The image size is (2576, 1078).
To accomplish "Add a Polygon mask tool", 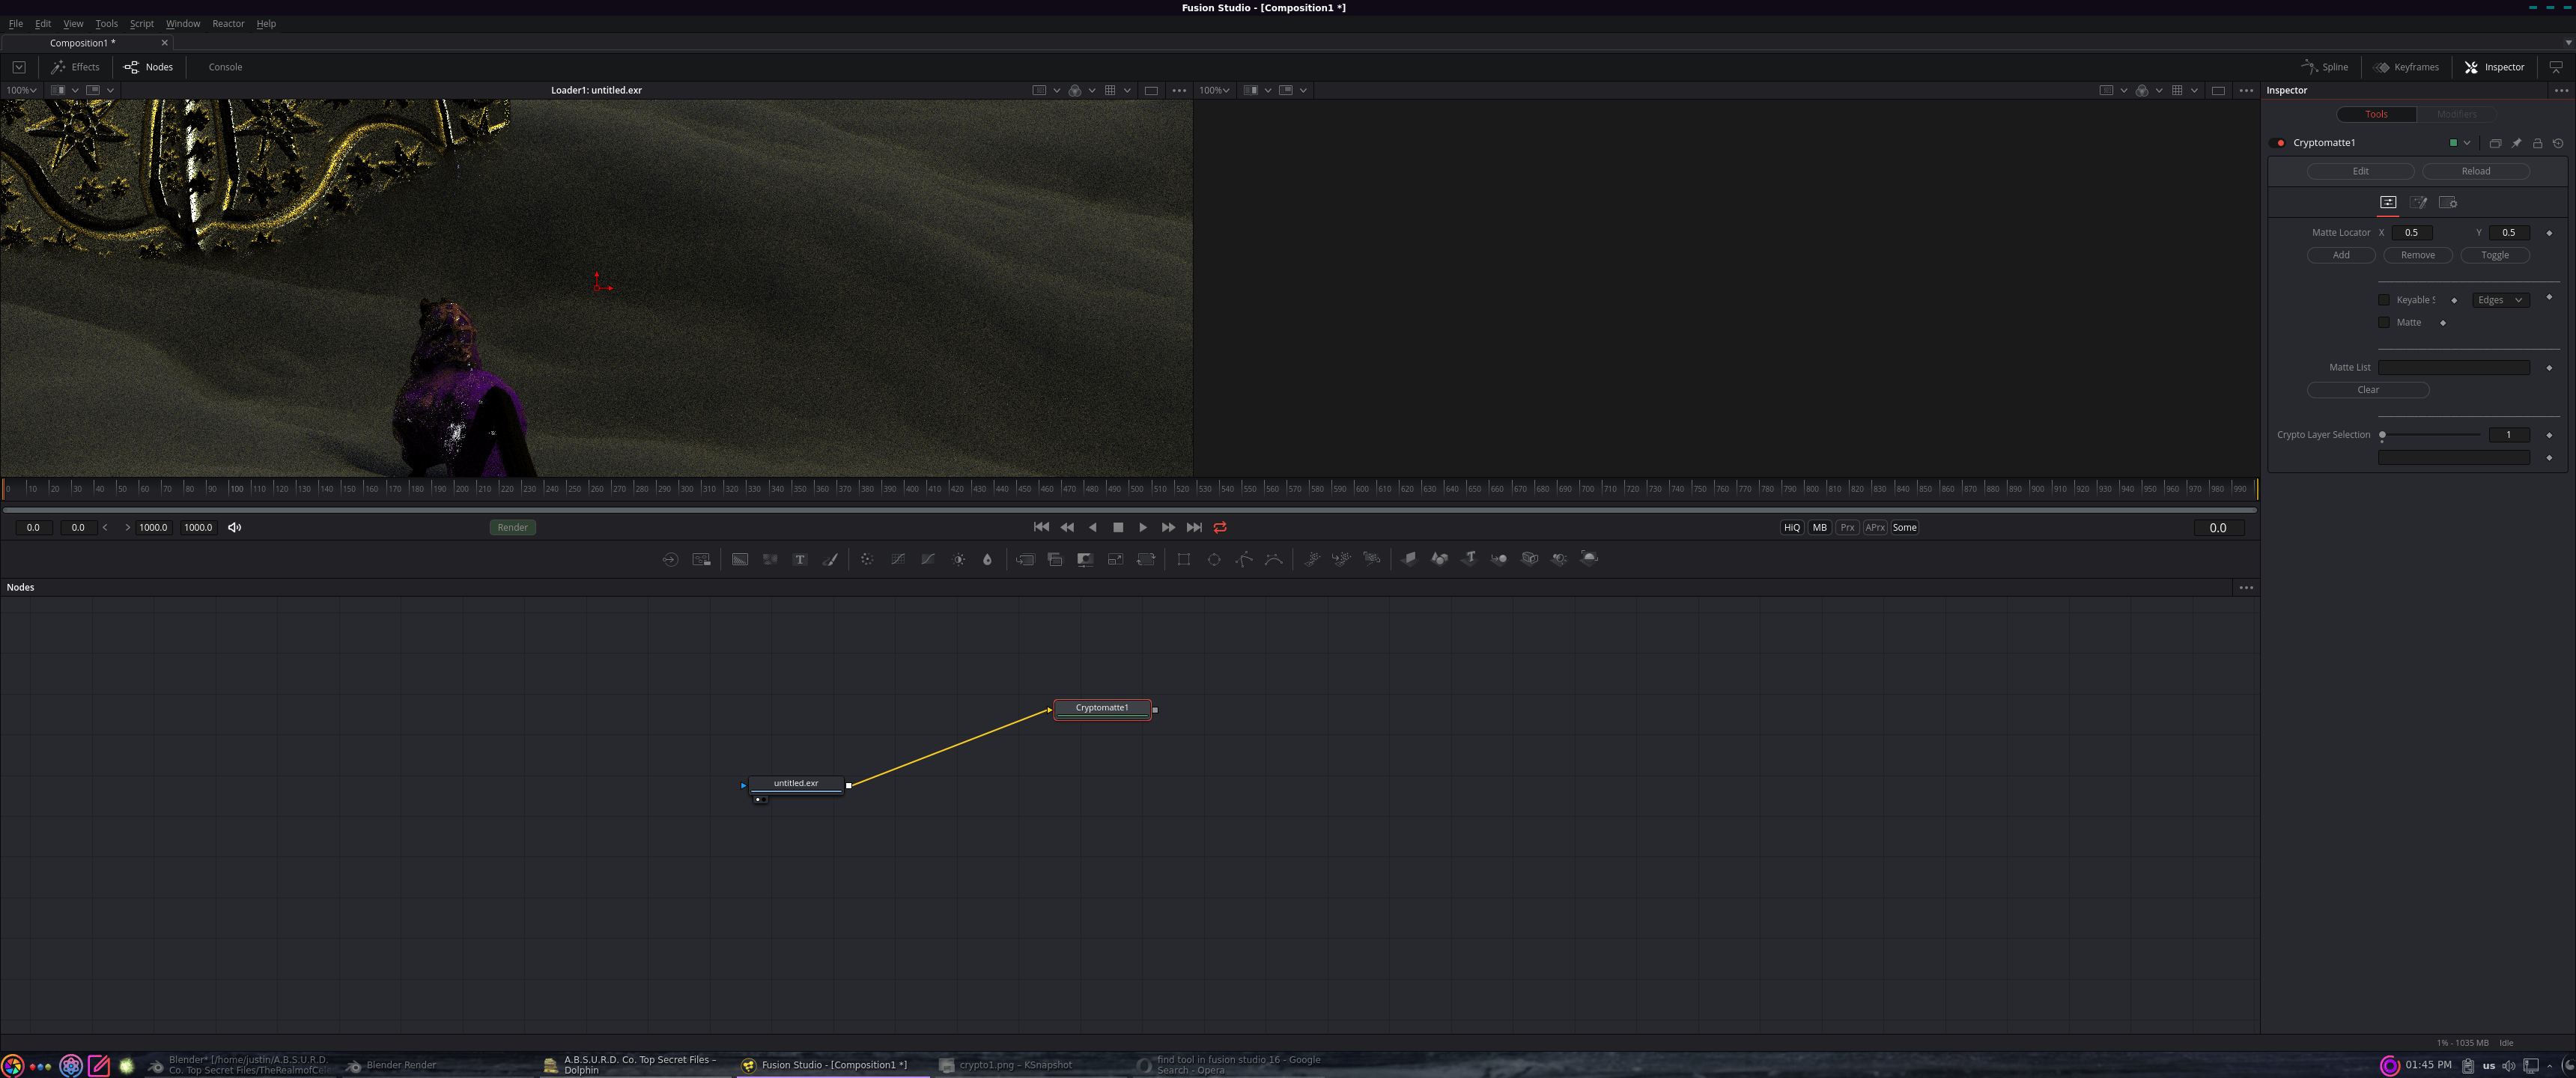I will pyautogui.click(x=1244, y=559).
